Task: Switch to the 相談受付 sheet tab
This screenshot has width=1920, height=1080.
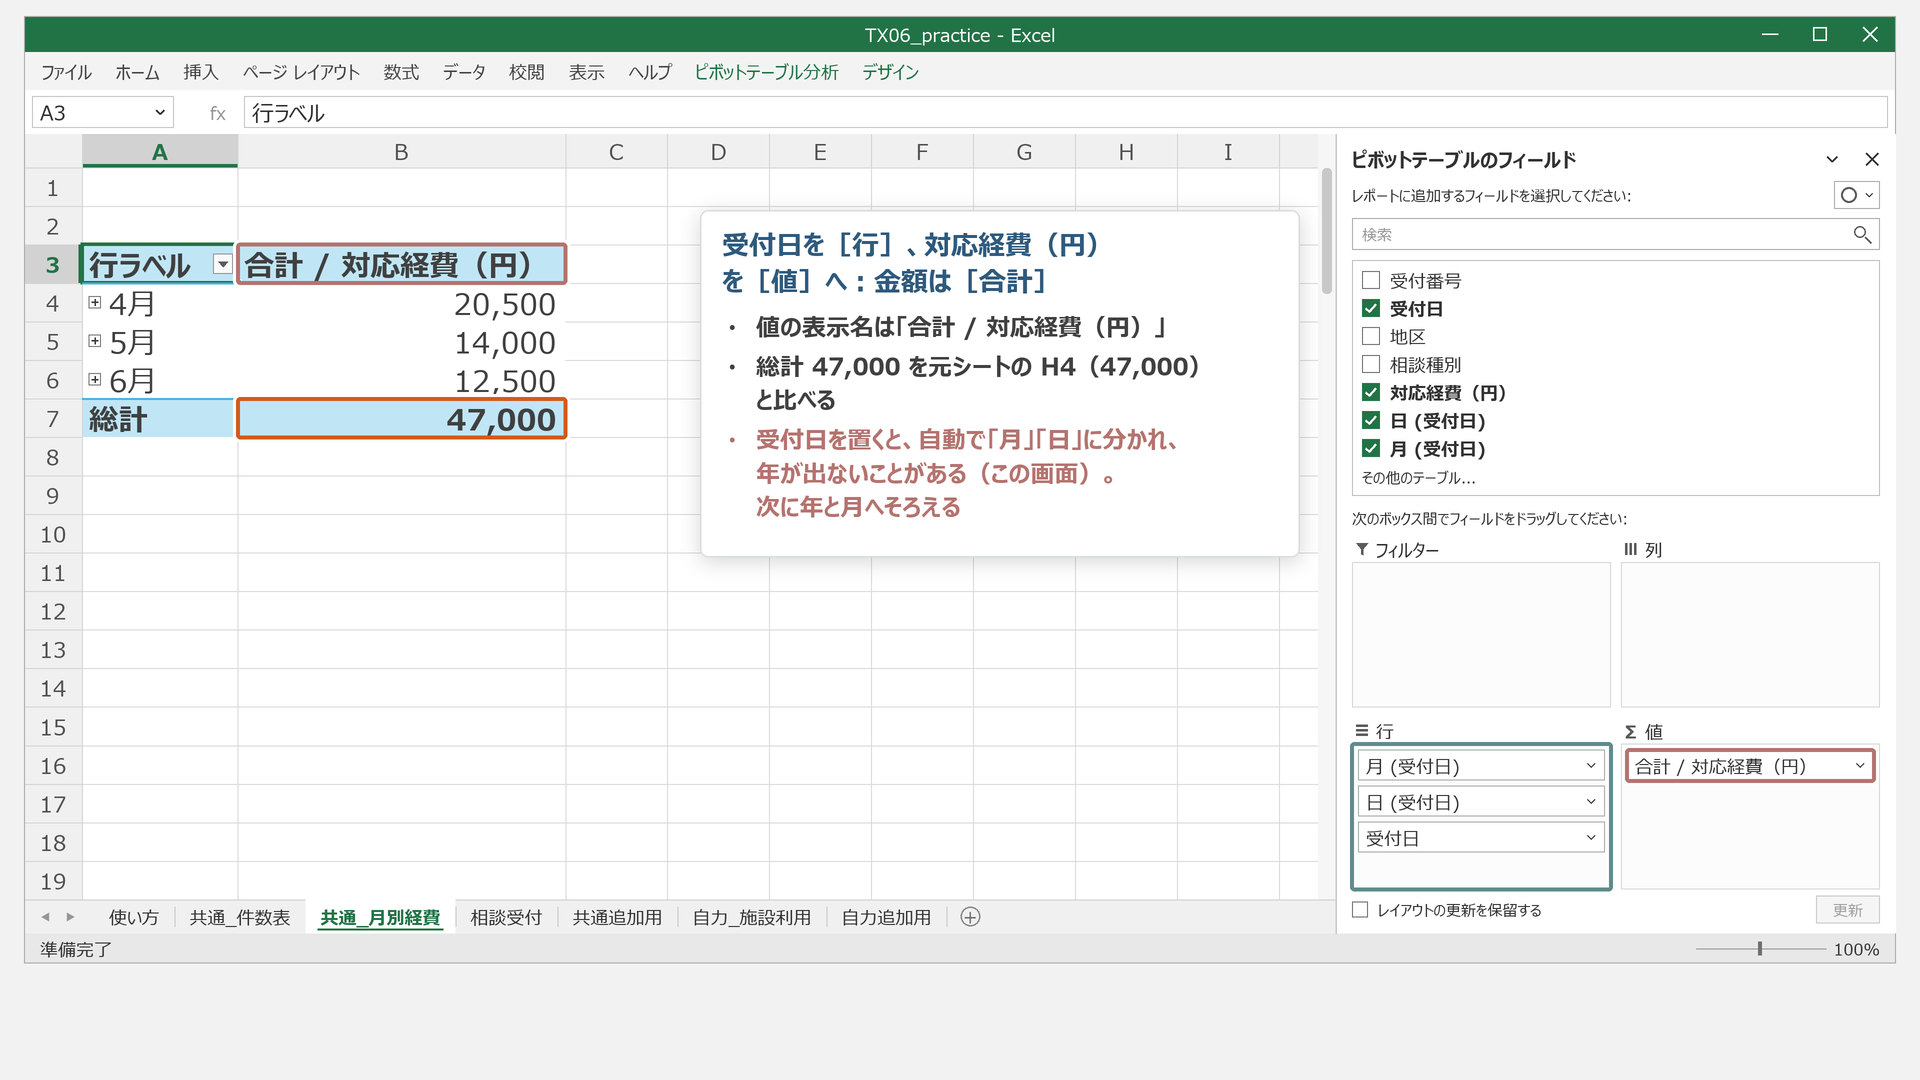Action: tap(506, 917)
